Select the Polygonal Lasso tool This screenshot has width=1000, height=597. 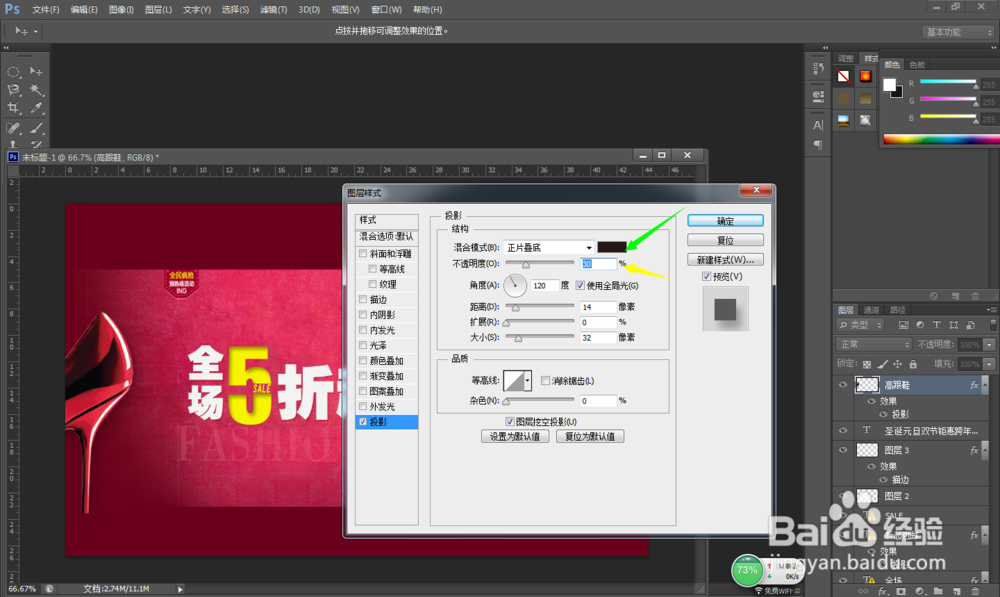(13, 90)
